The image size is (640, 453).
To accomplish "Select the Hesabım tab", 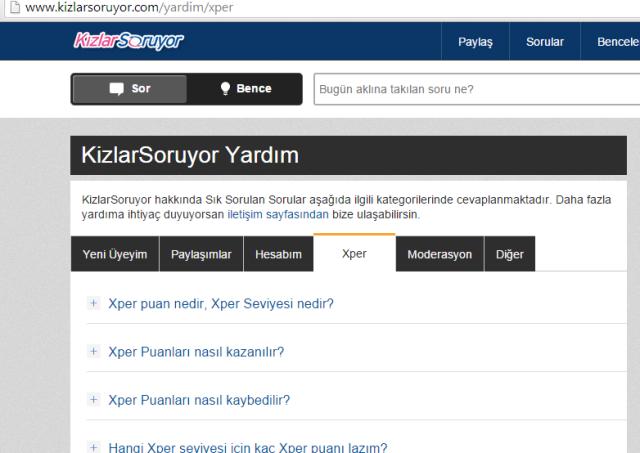I will pyautogui.click(x=278, y=254).
